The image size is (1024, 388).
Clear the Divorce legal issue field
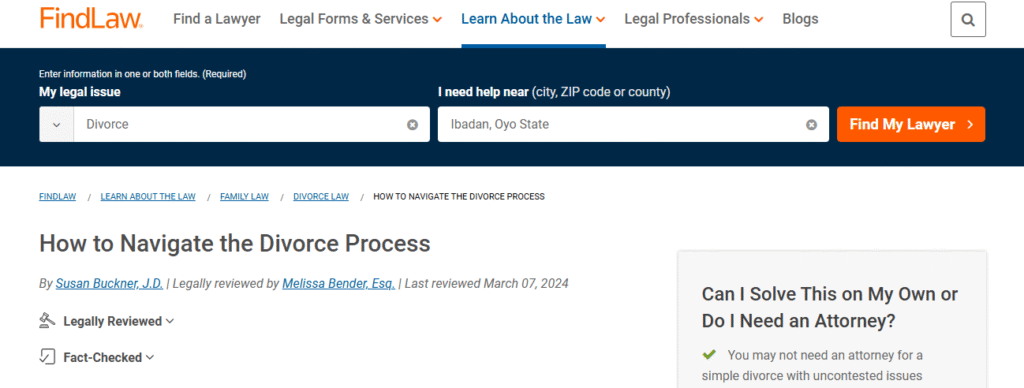(413, 124)
